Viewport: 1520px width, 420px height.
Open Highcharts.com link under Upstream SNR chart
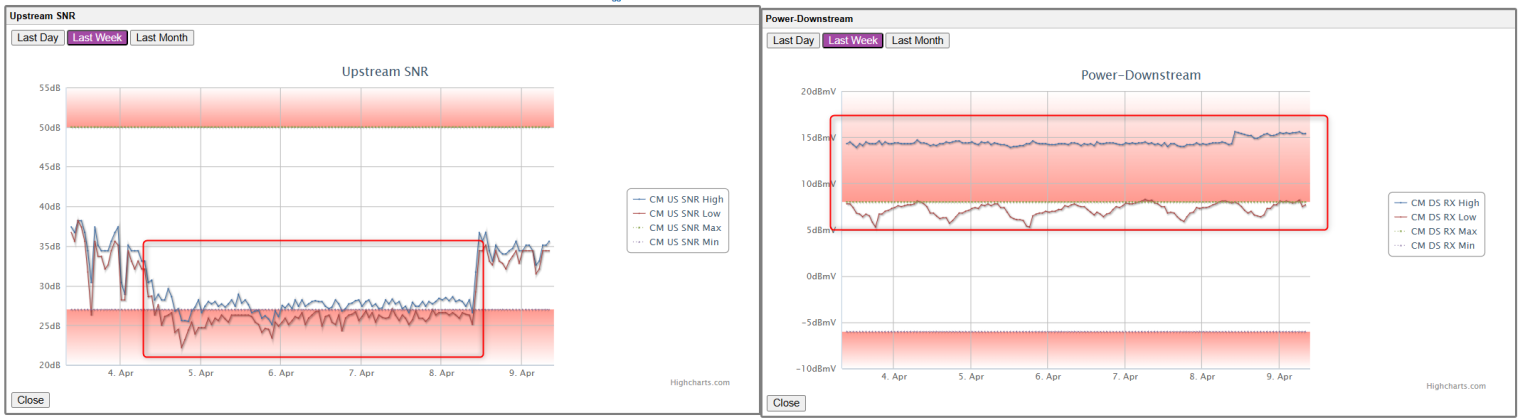699,382
